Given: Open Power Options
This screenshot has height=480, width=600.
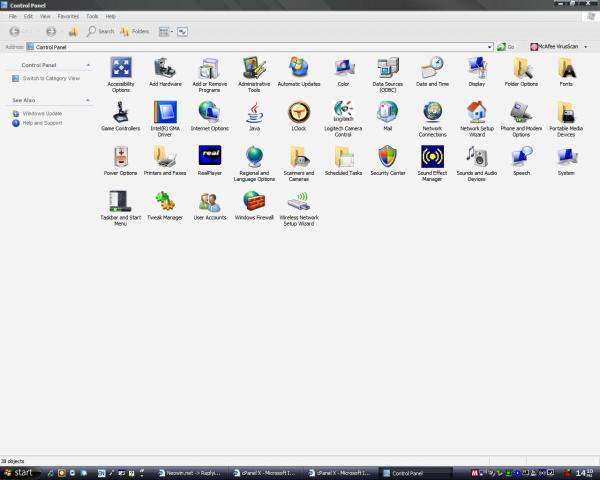Looking at the screenshot, I should coord(121,160).
